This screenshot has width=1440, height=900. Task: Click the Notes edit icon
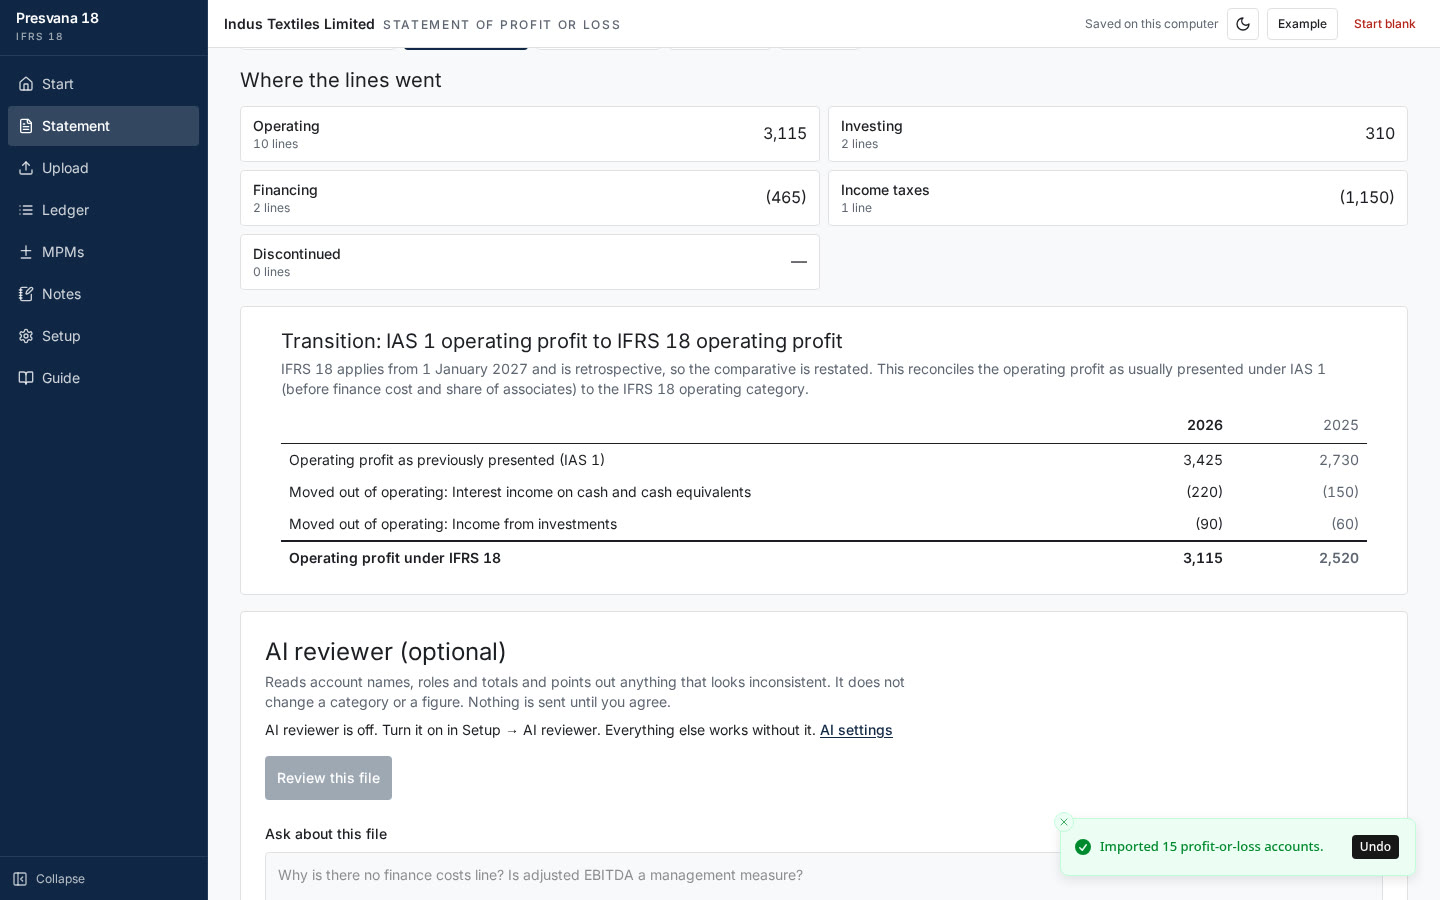[x=26, y=294]
